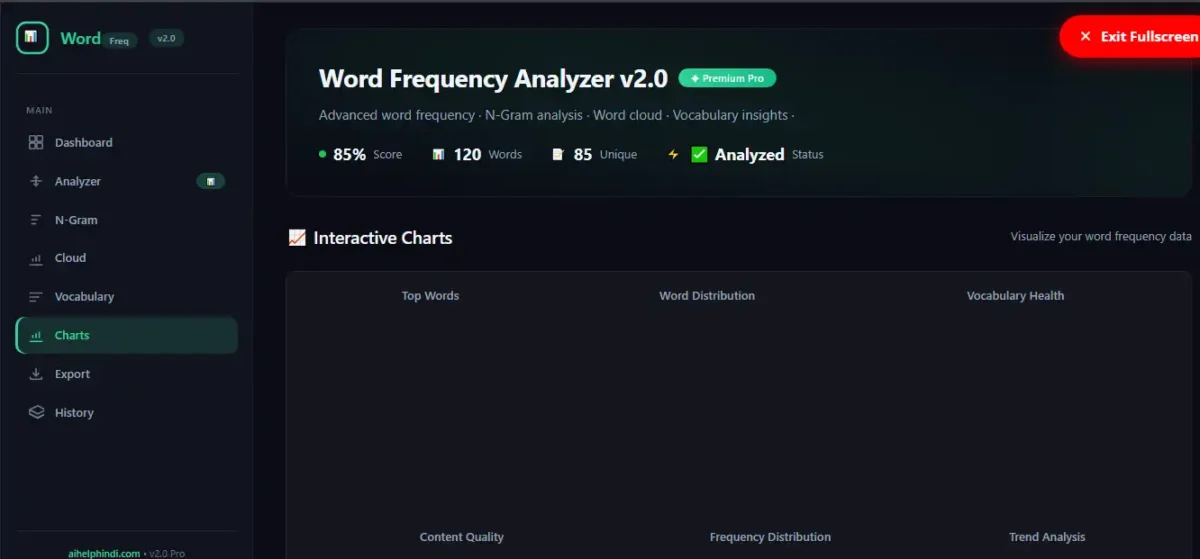The height and width of the screenshot is (559, 1200).
Task: Click the lightning bolt status icon
Action: point(673,155)
